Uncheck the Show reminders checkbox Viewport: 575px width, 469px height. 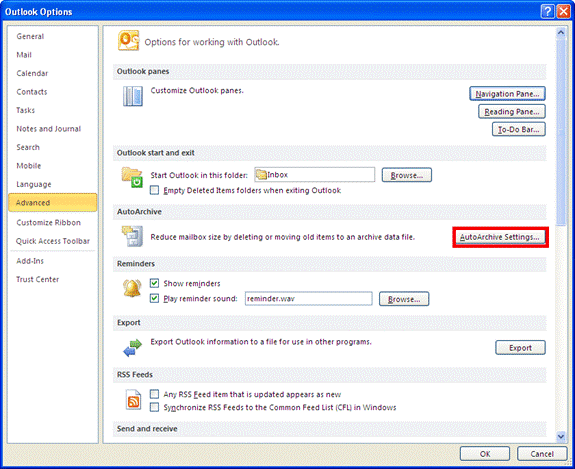(154, 283)
